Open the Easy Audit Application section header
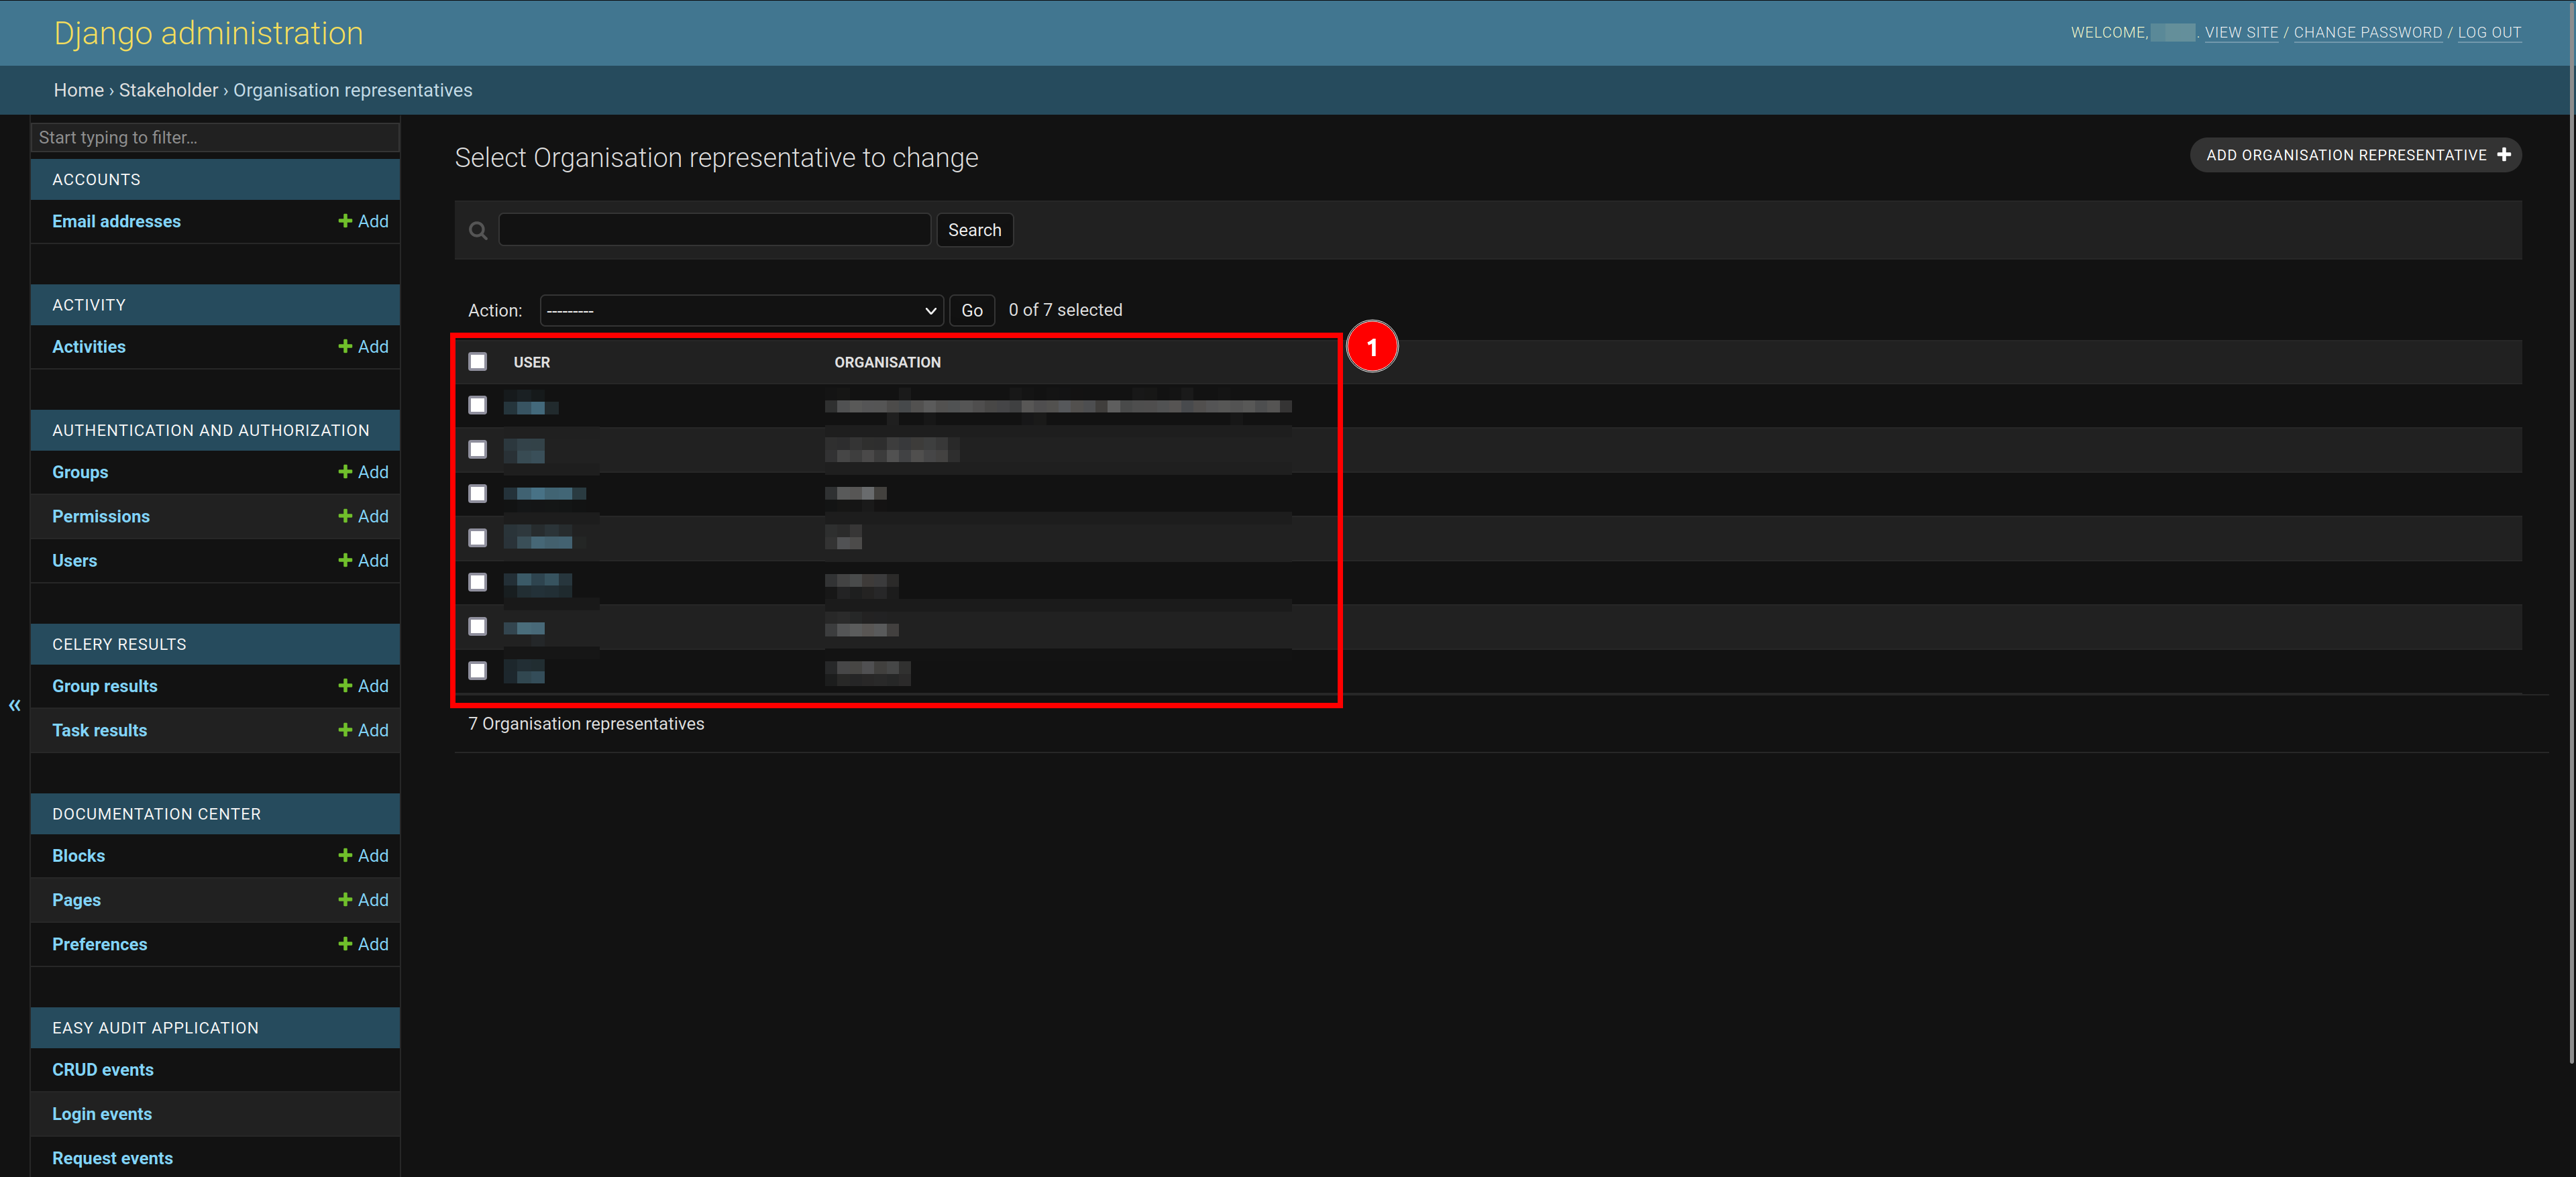Viewport: 2576px width, 1177px height. click(x=155, y=1028)
